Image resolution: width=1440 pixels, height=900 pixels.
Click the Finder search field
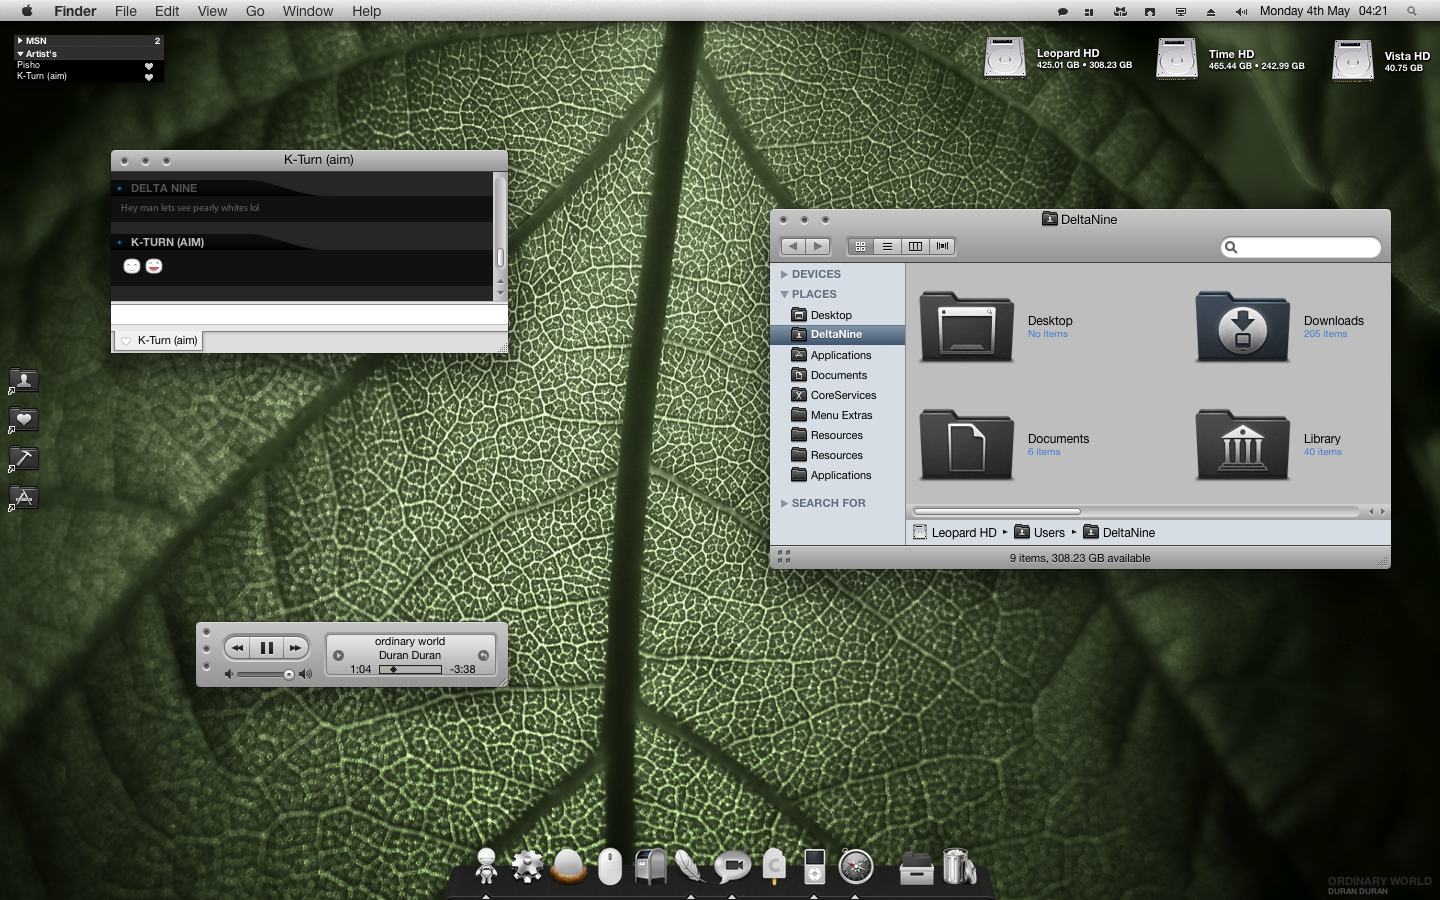click(1301, 247)
